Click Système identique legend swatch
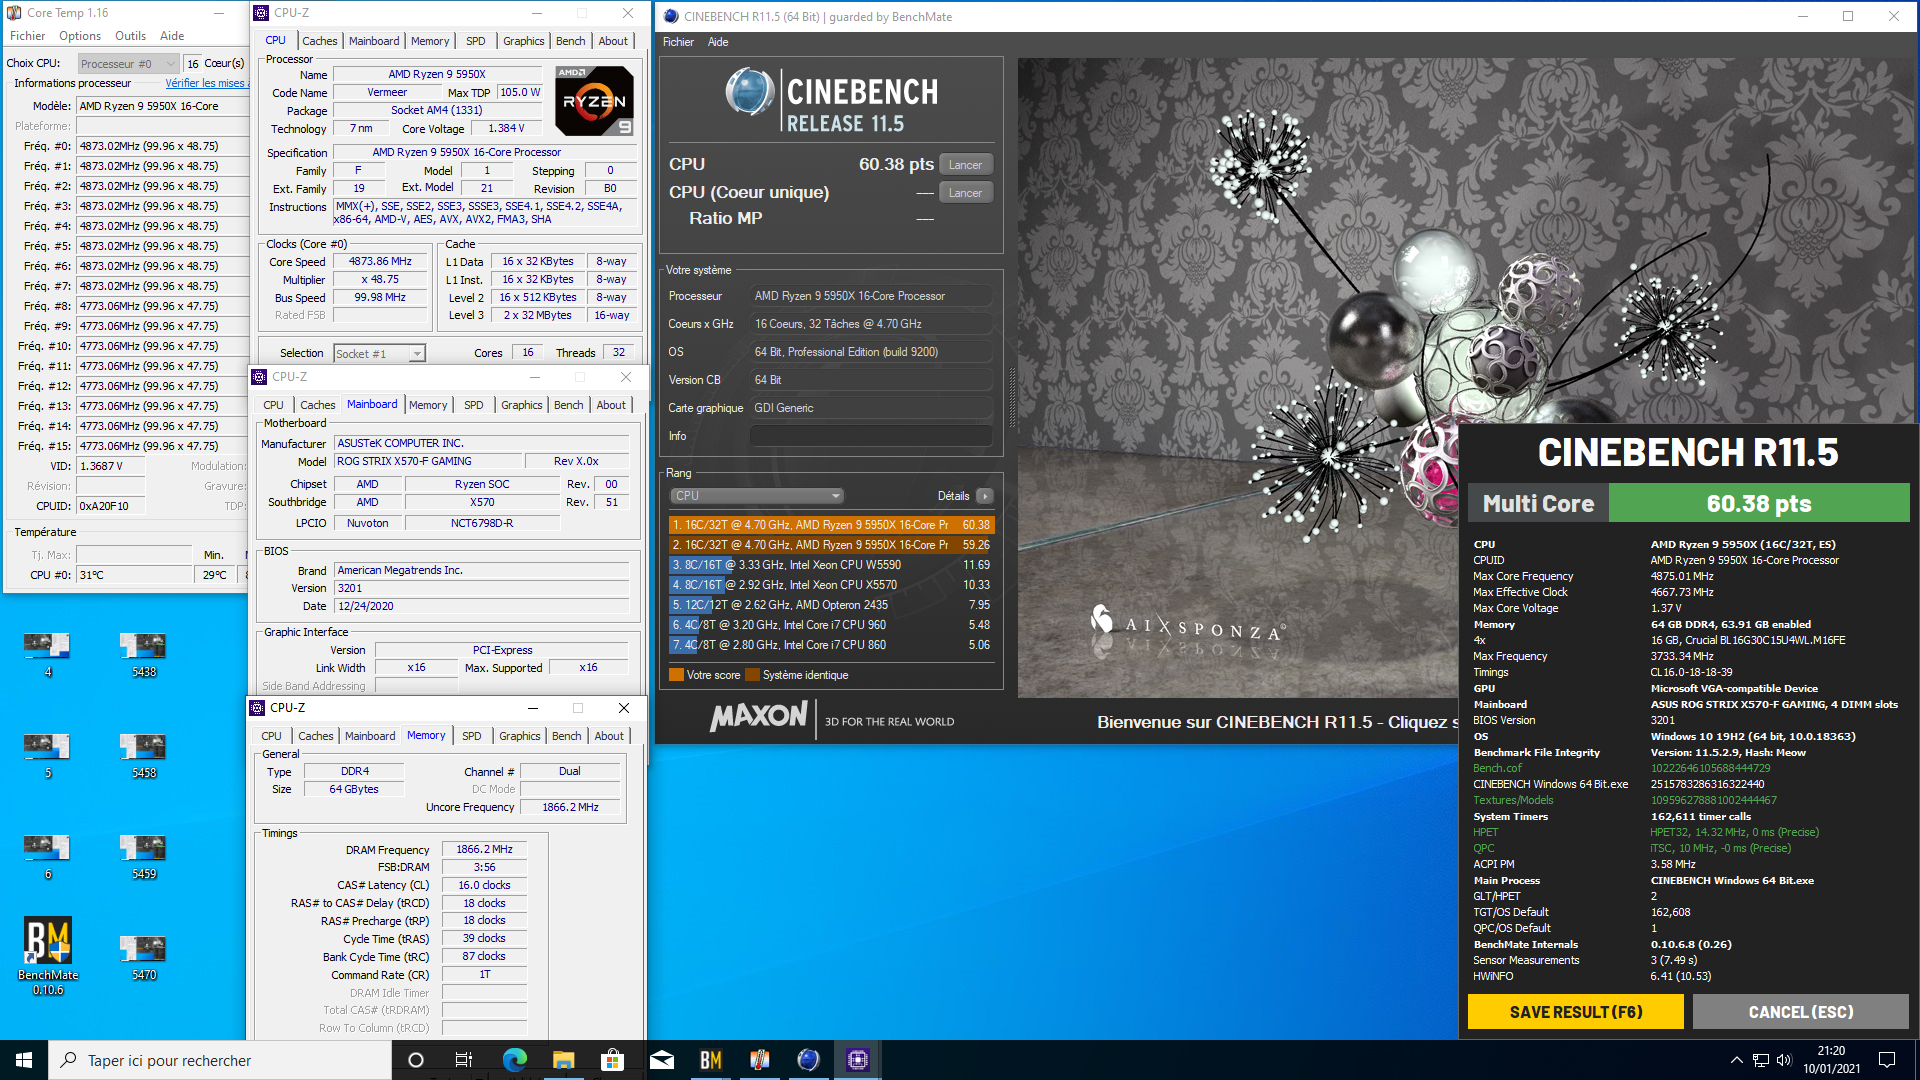The height and width of the screenshot is (1080, 1920). (x=752, y=675)
